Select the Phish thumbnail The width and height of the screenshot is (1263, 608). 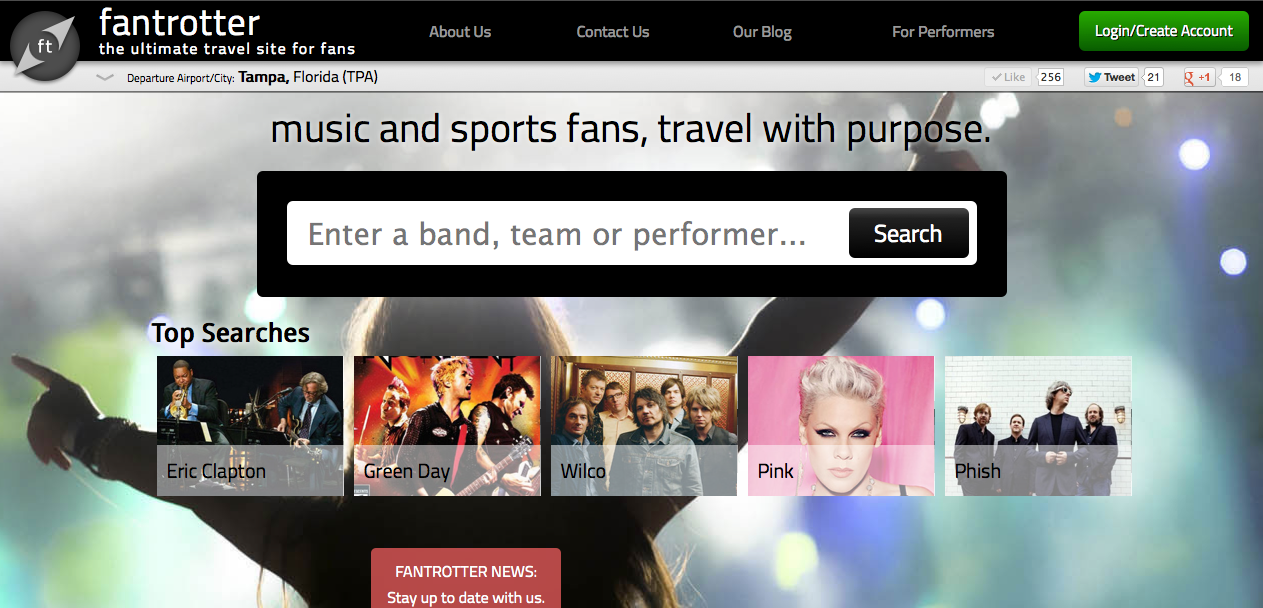tap(1037, 425)
